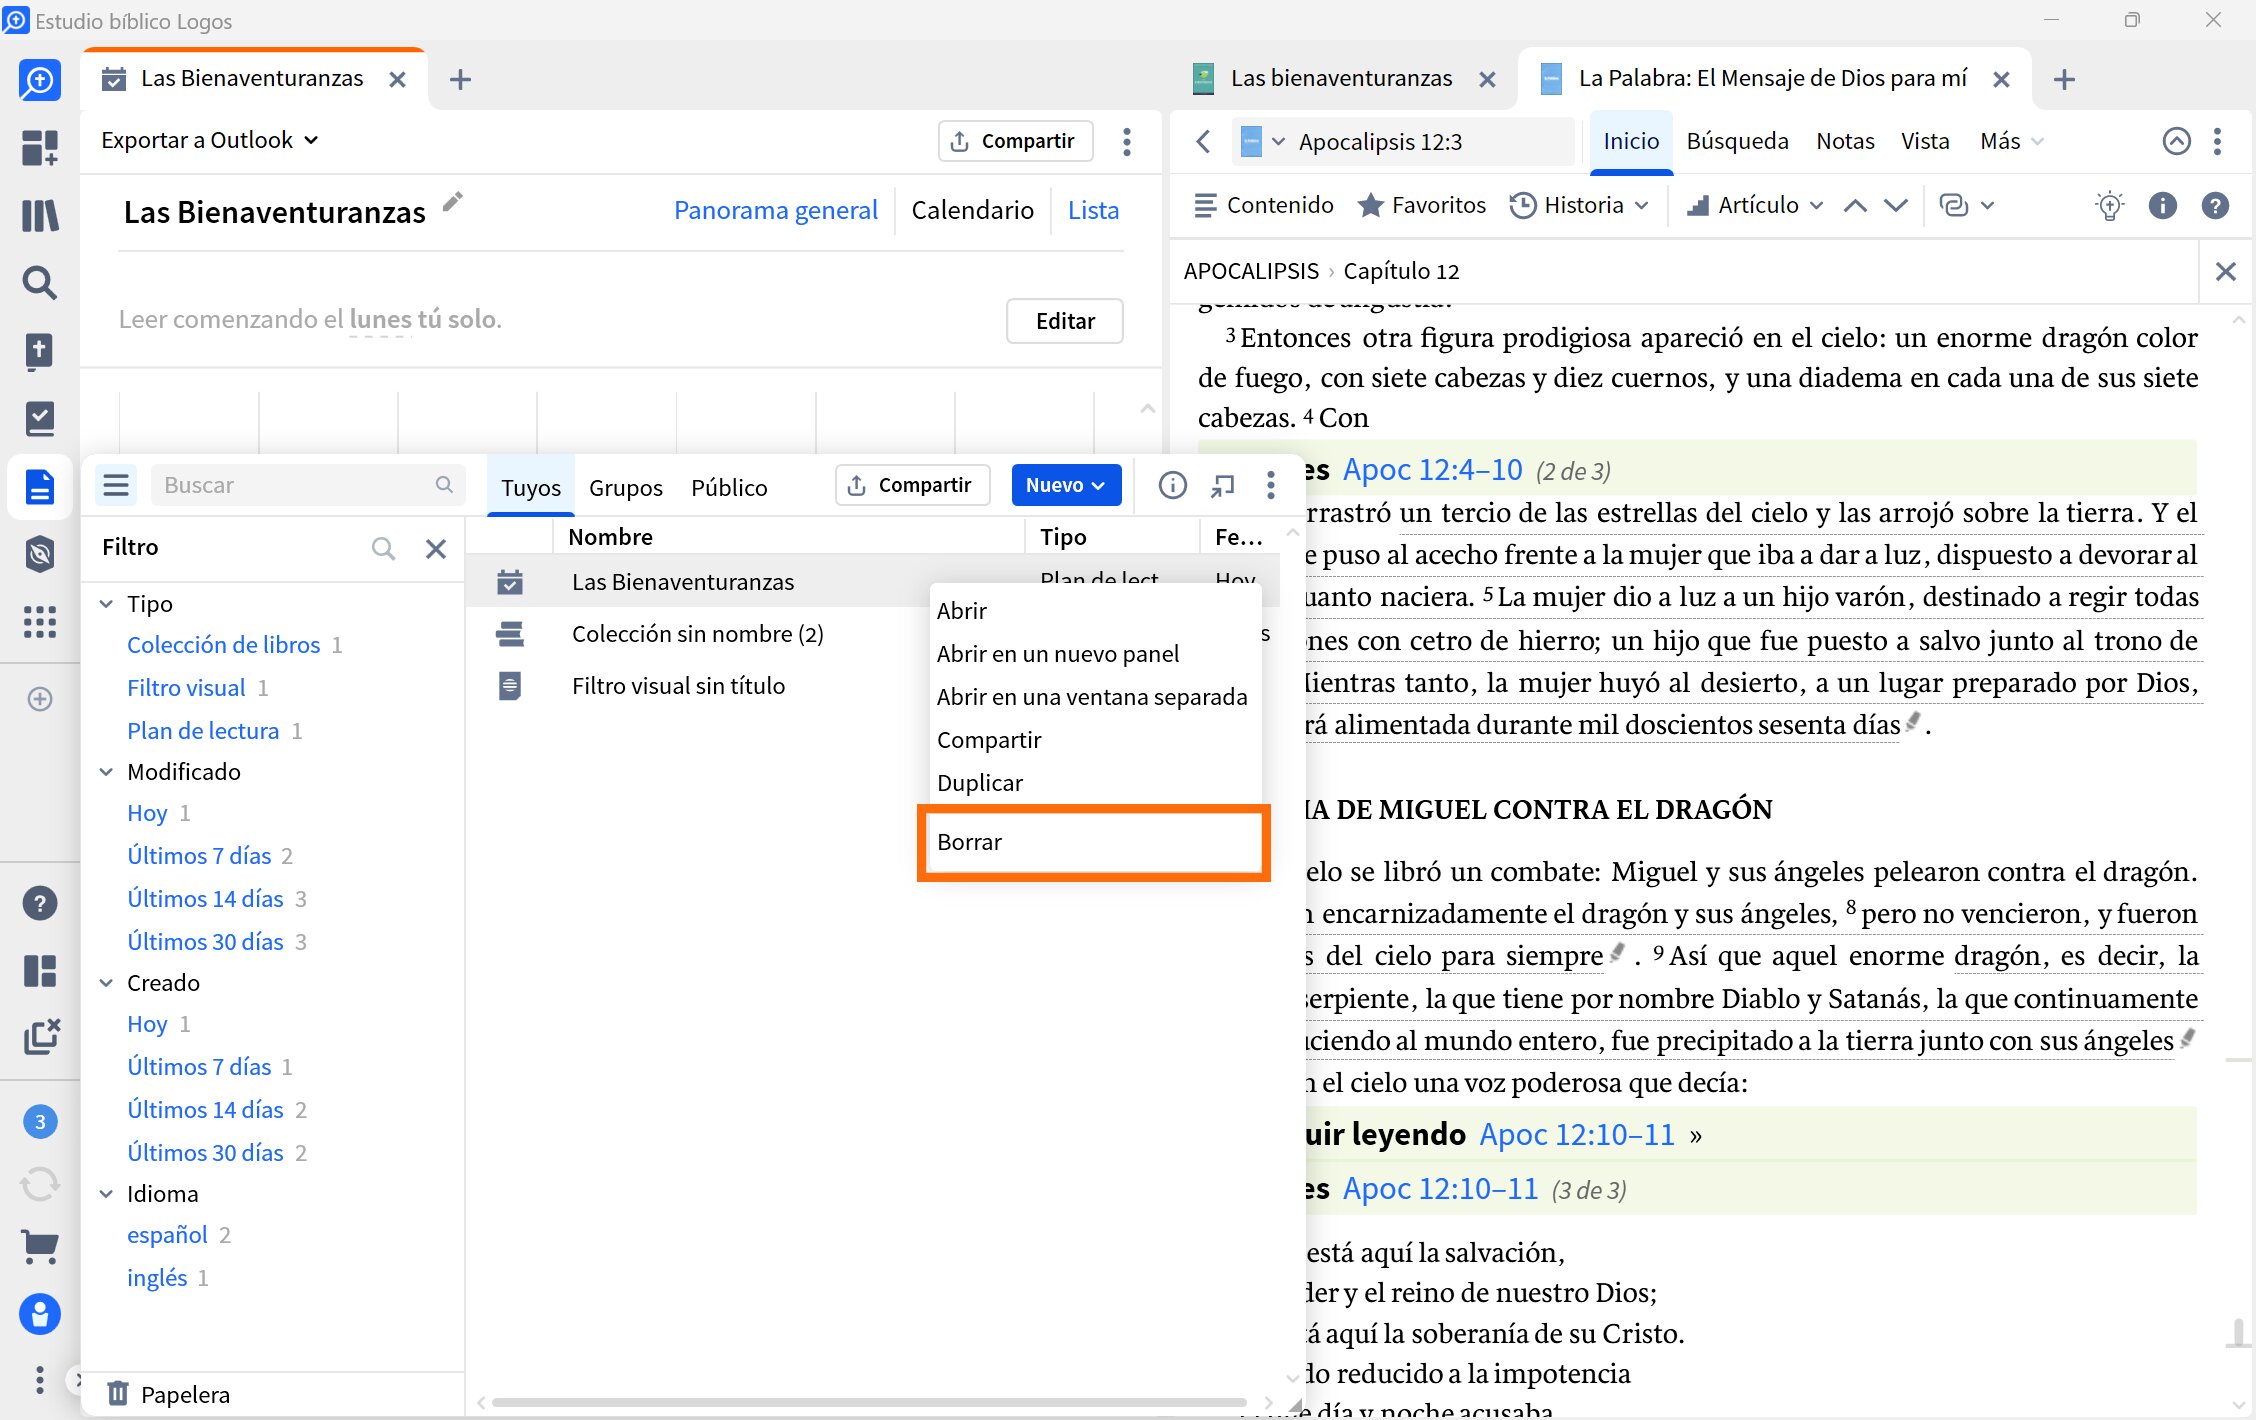Switch to the Búsqueda ribbon tab
Image resolution: width=2256 pixels, height=1420 pixels.
1737,141
